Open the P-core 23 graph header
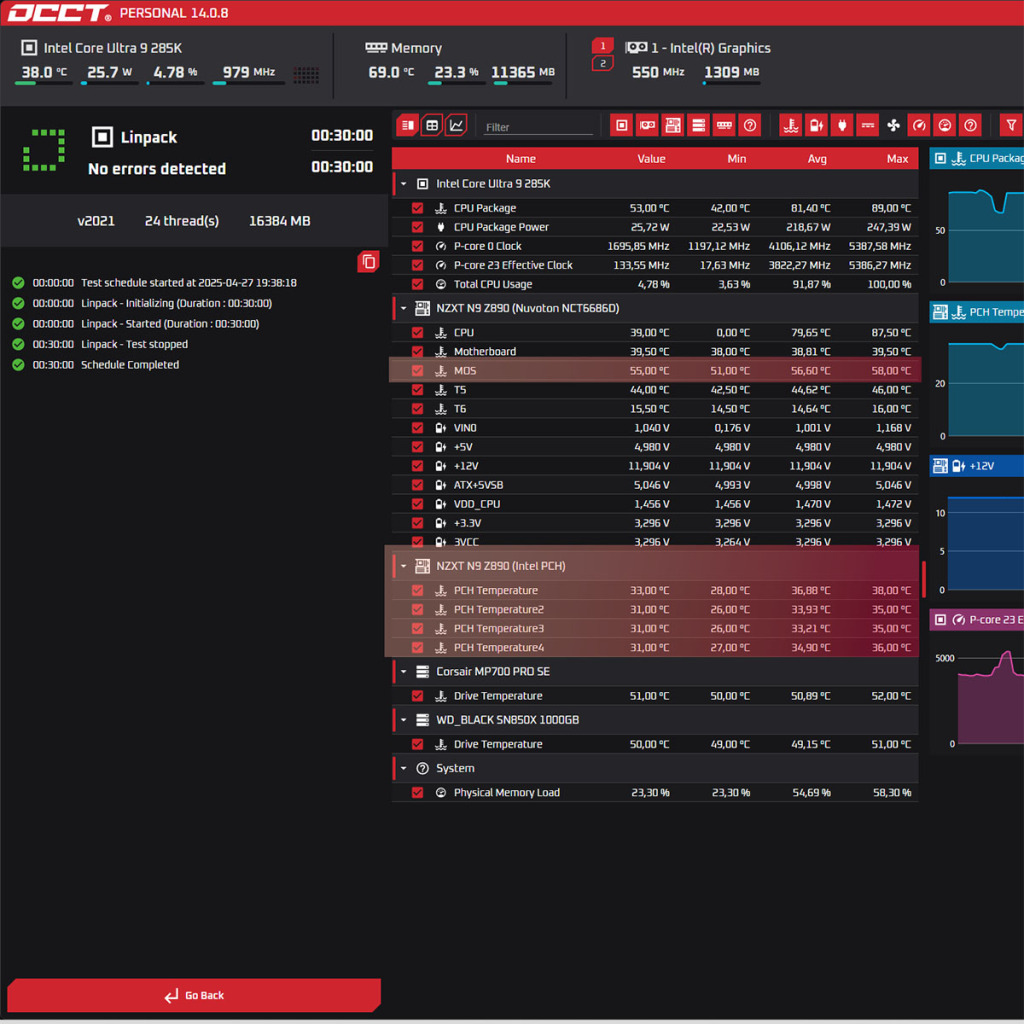Screen dimensions: 1024x1024 [x=976, y=620]
